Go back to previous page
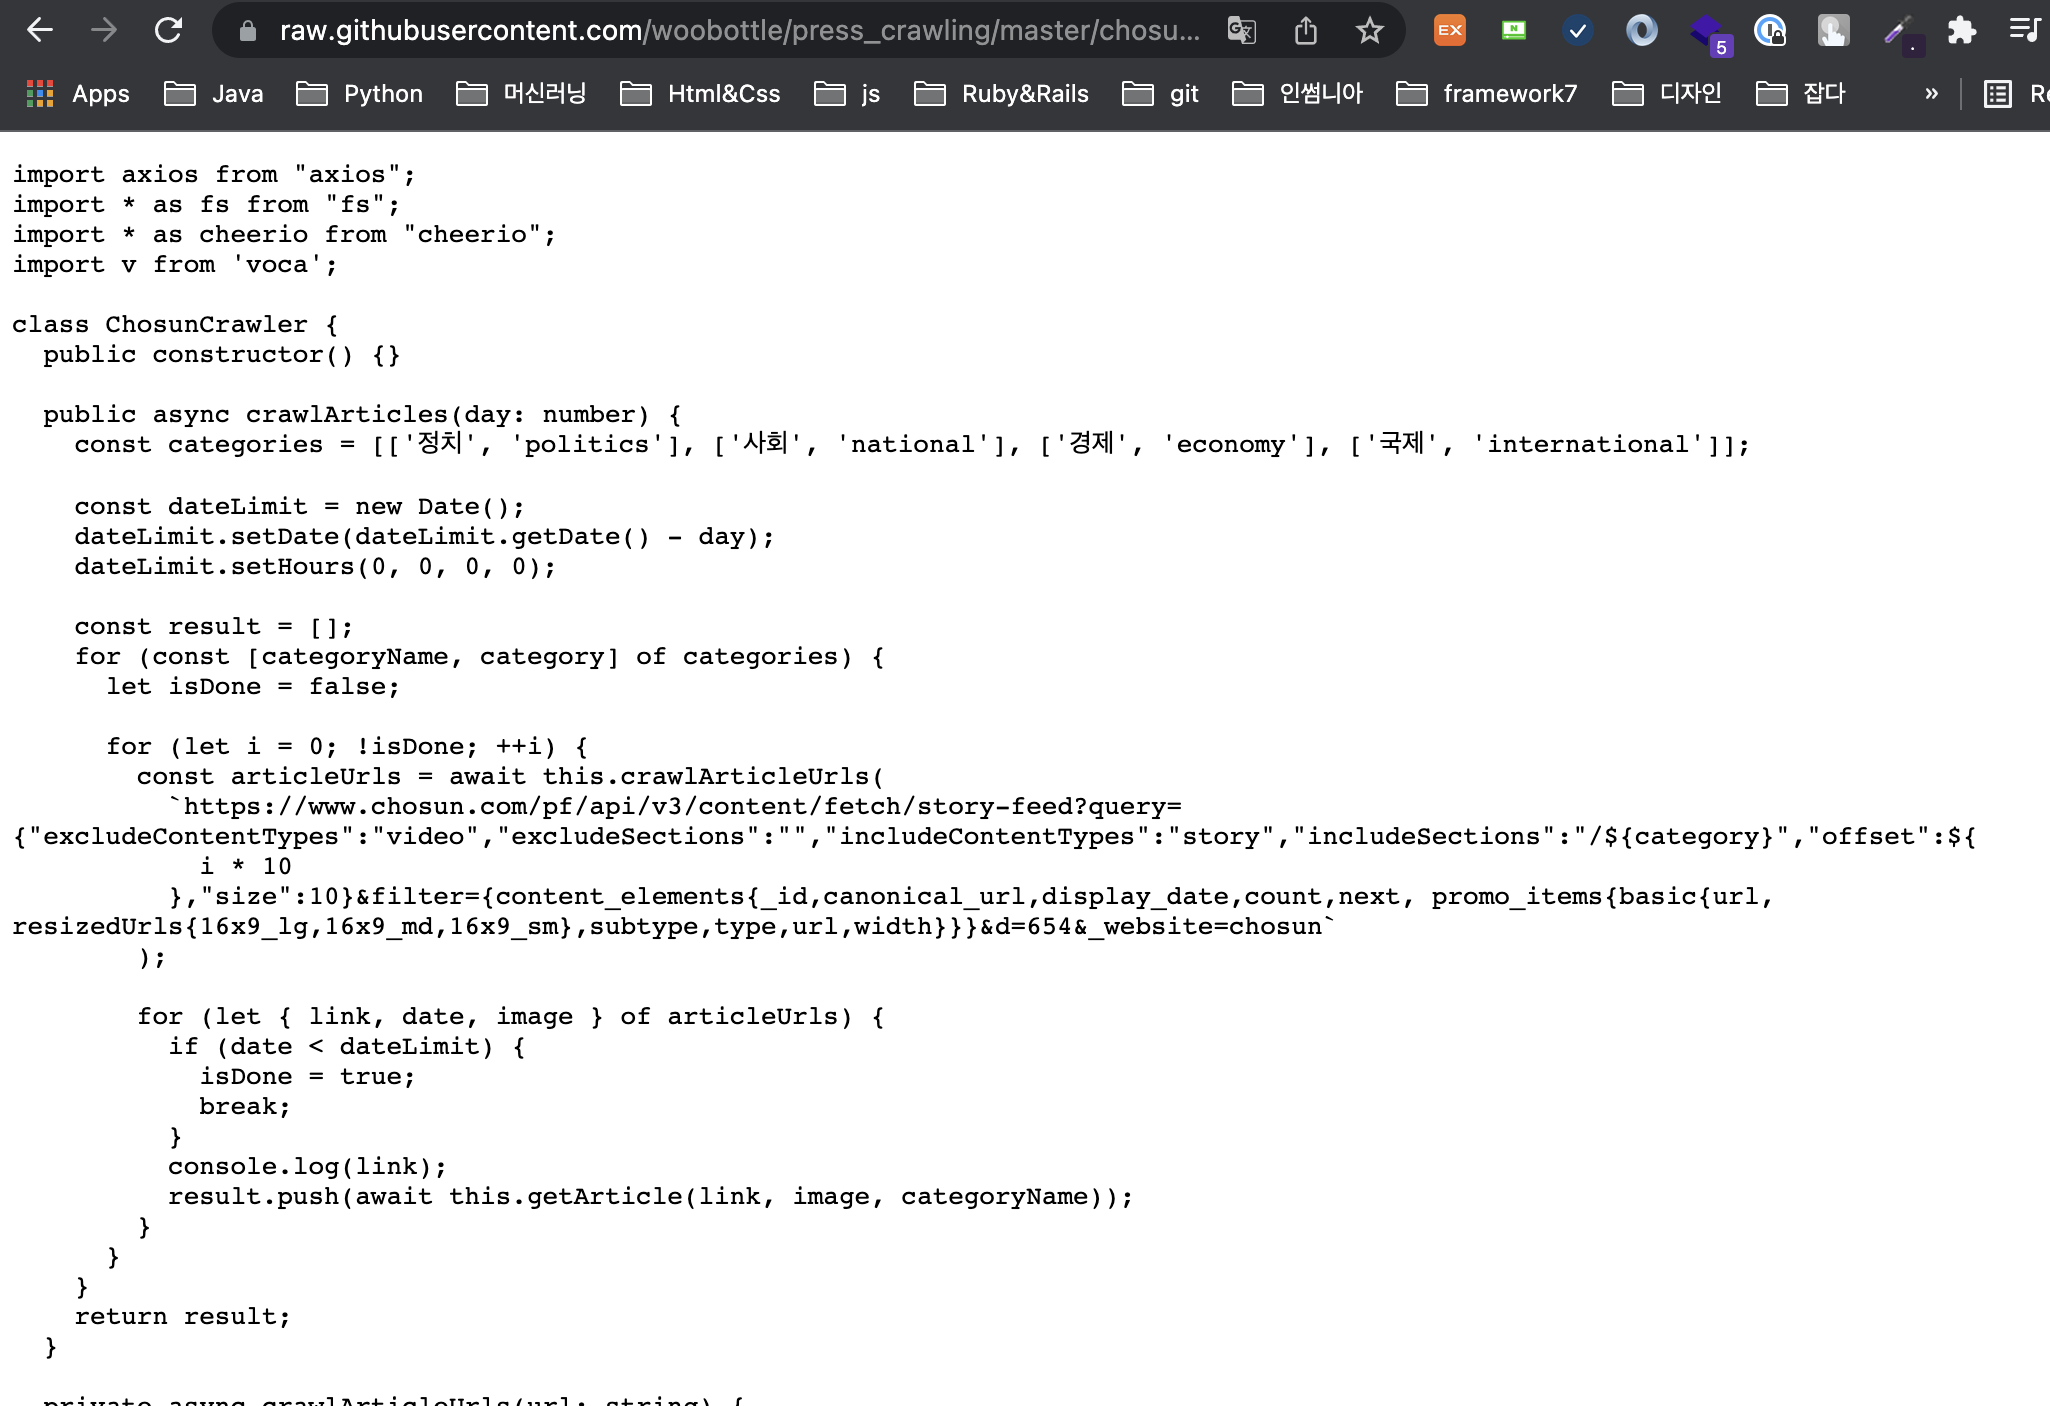The image size is (2050, 1406). pyautogui.click(x=40, y=31)
